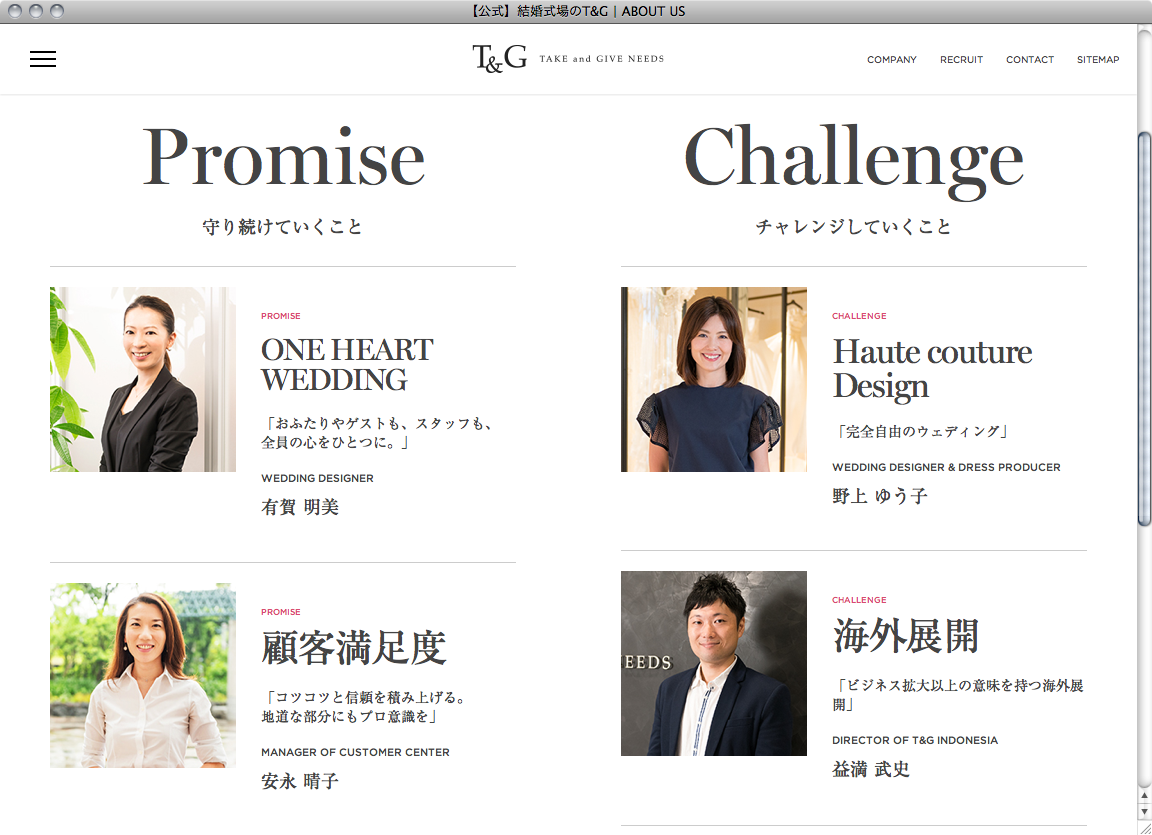Click the photo of 野上 ゆう子
The height and width of the screenshot is (835, 1152).
tap(713, 379)
